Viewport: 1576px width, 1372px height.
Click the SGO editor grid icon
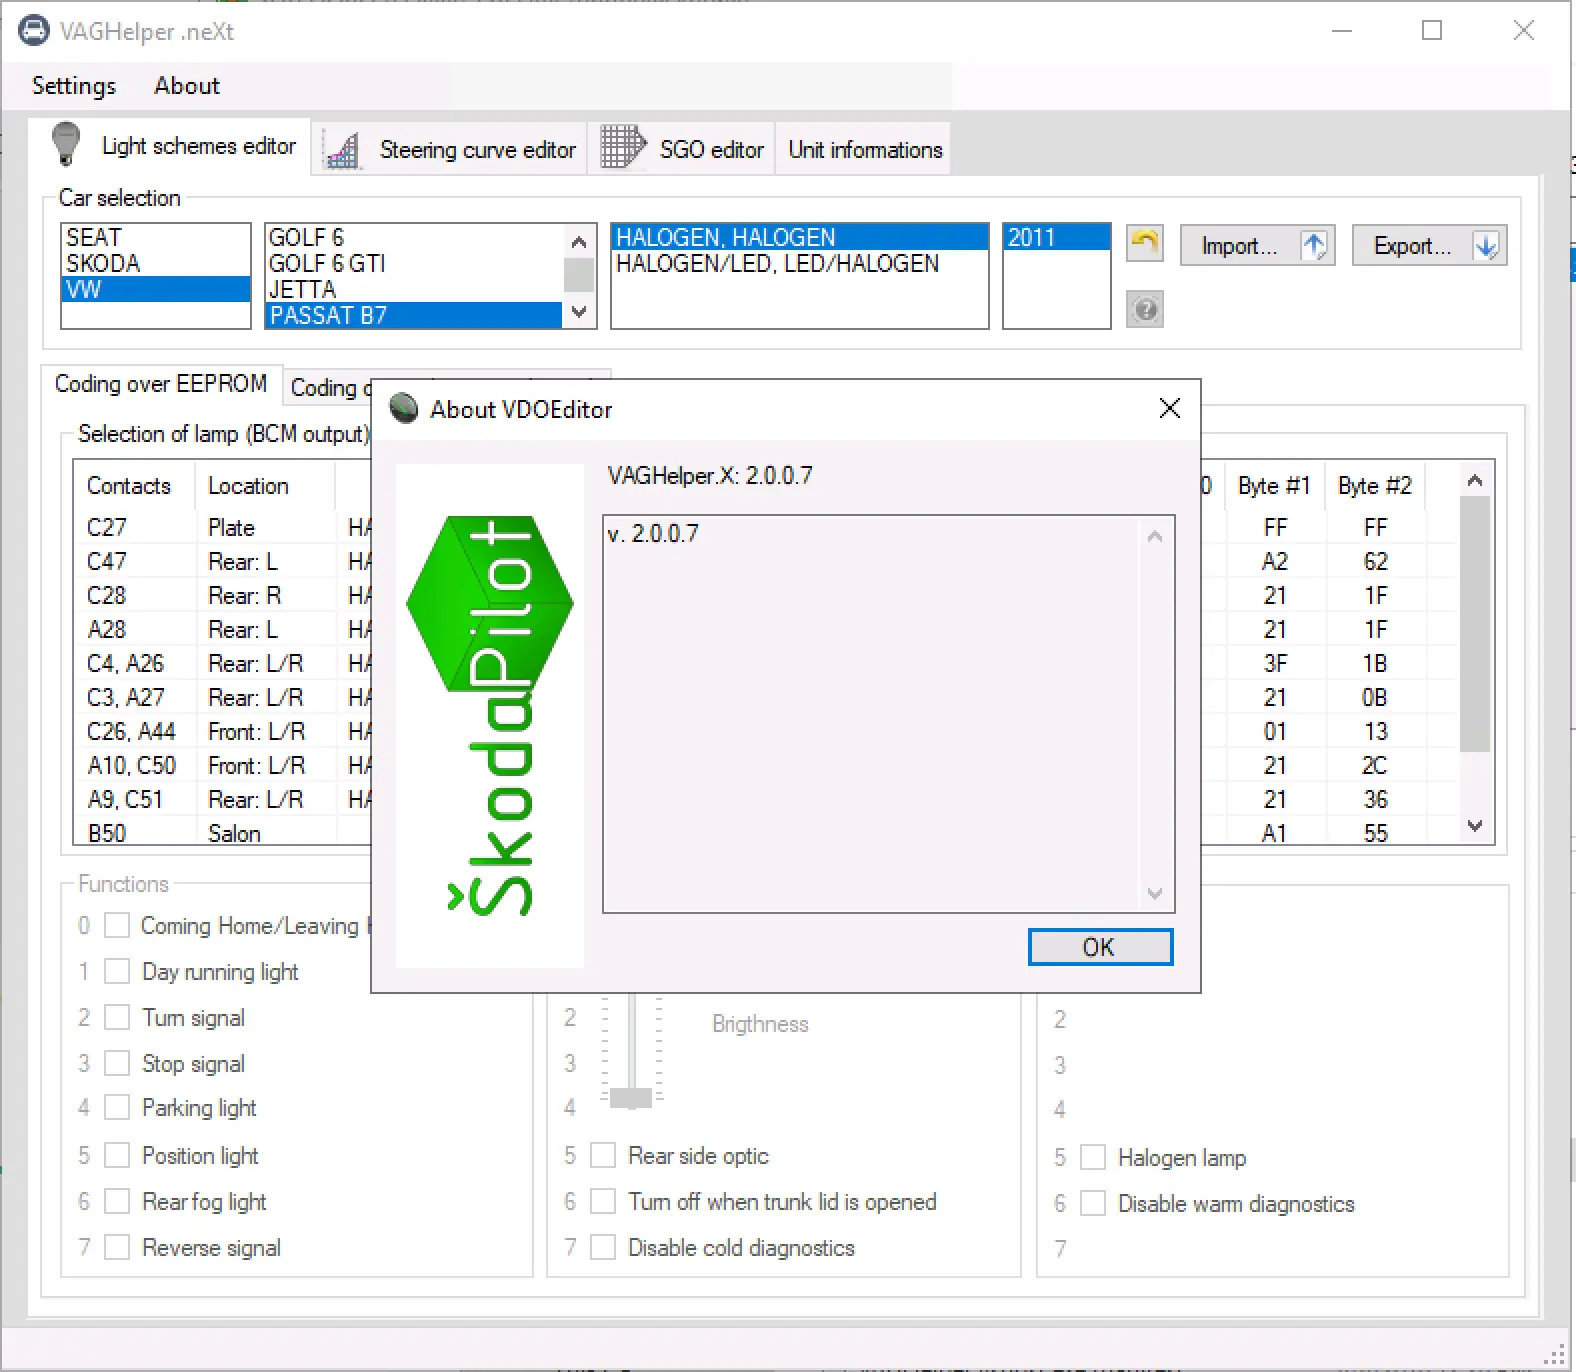point(623,147)
